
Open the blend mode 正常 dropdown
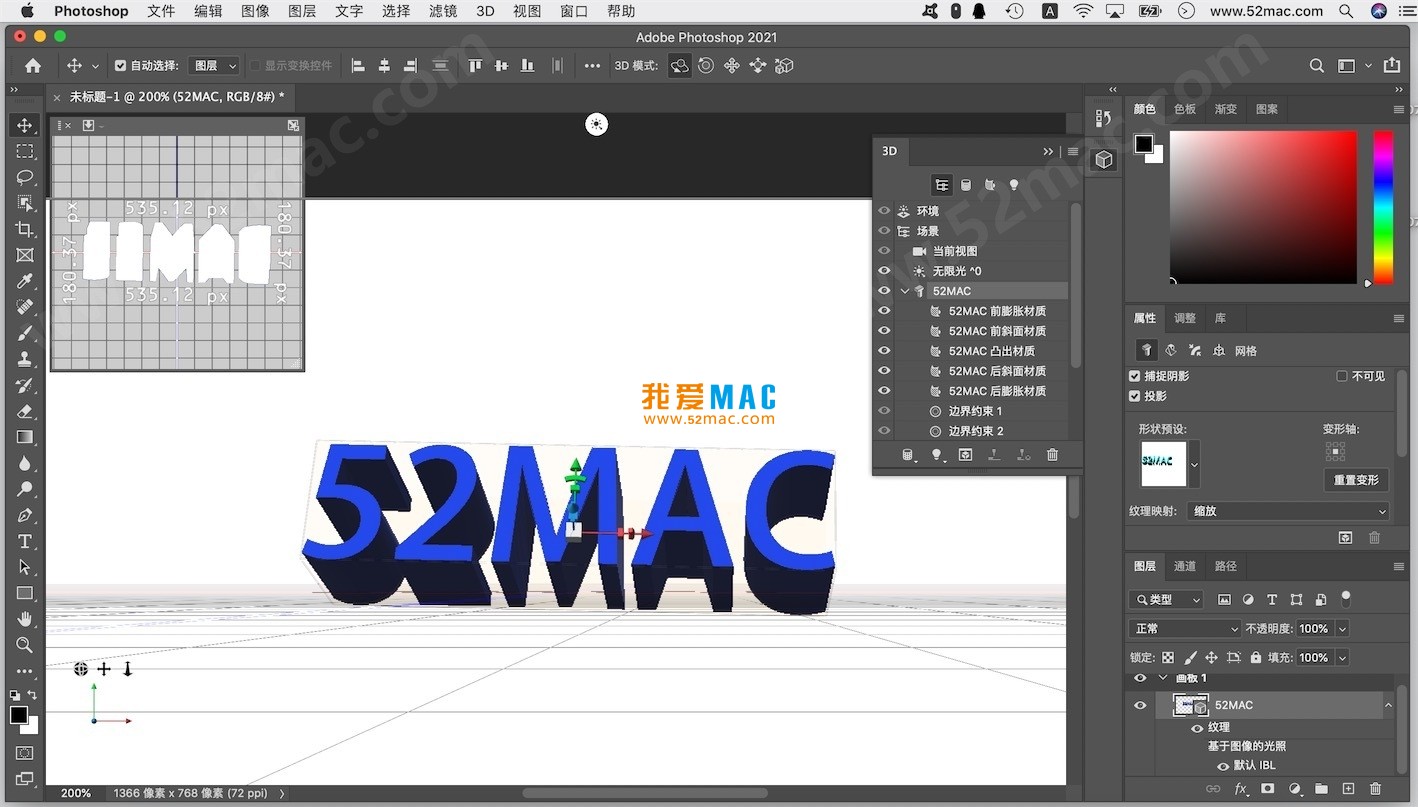1184,629
